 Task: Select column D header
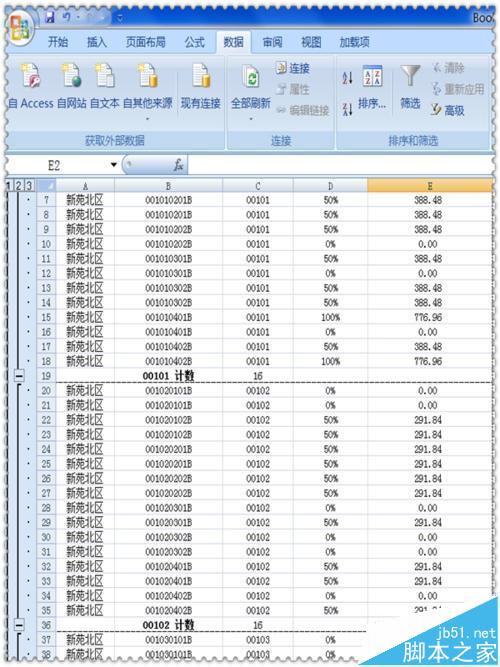coord(330,185)
